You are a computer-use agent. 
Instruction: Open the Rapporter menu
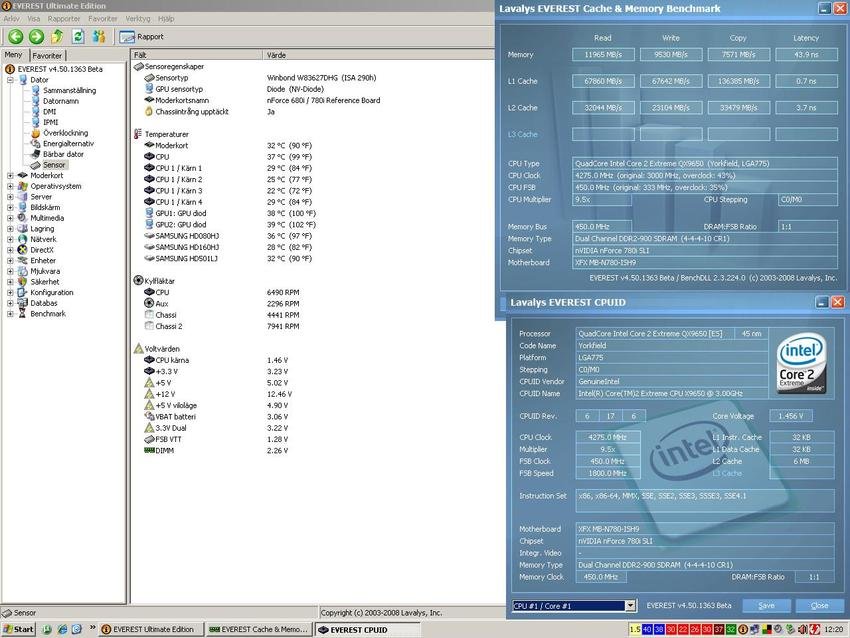click(64, 18)
